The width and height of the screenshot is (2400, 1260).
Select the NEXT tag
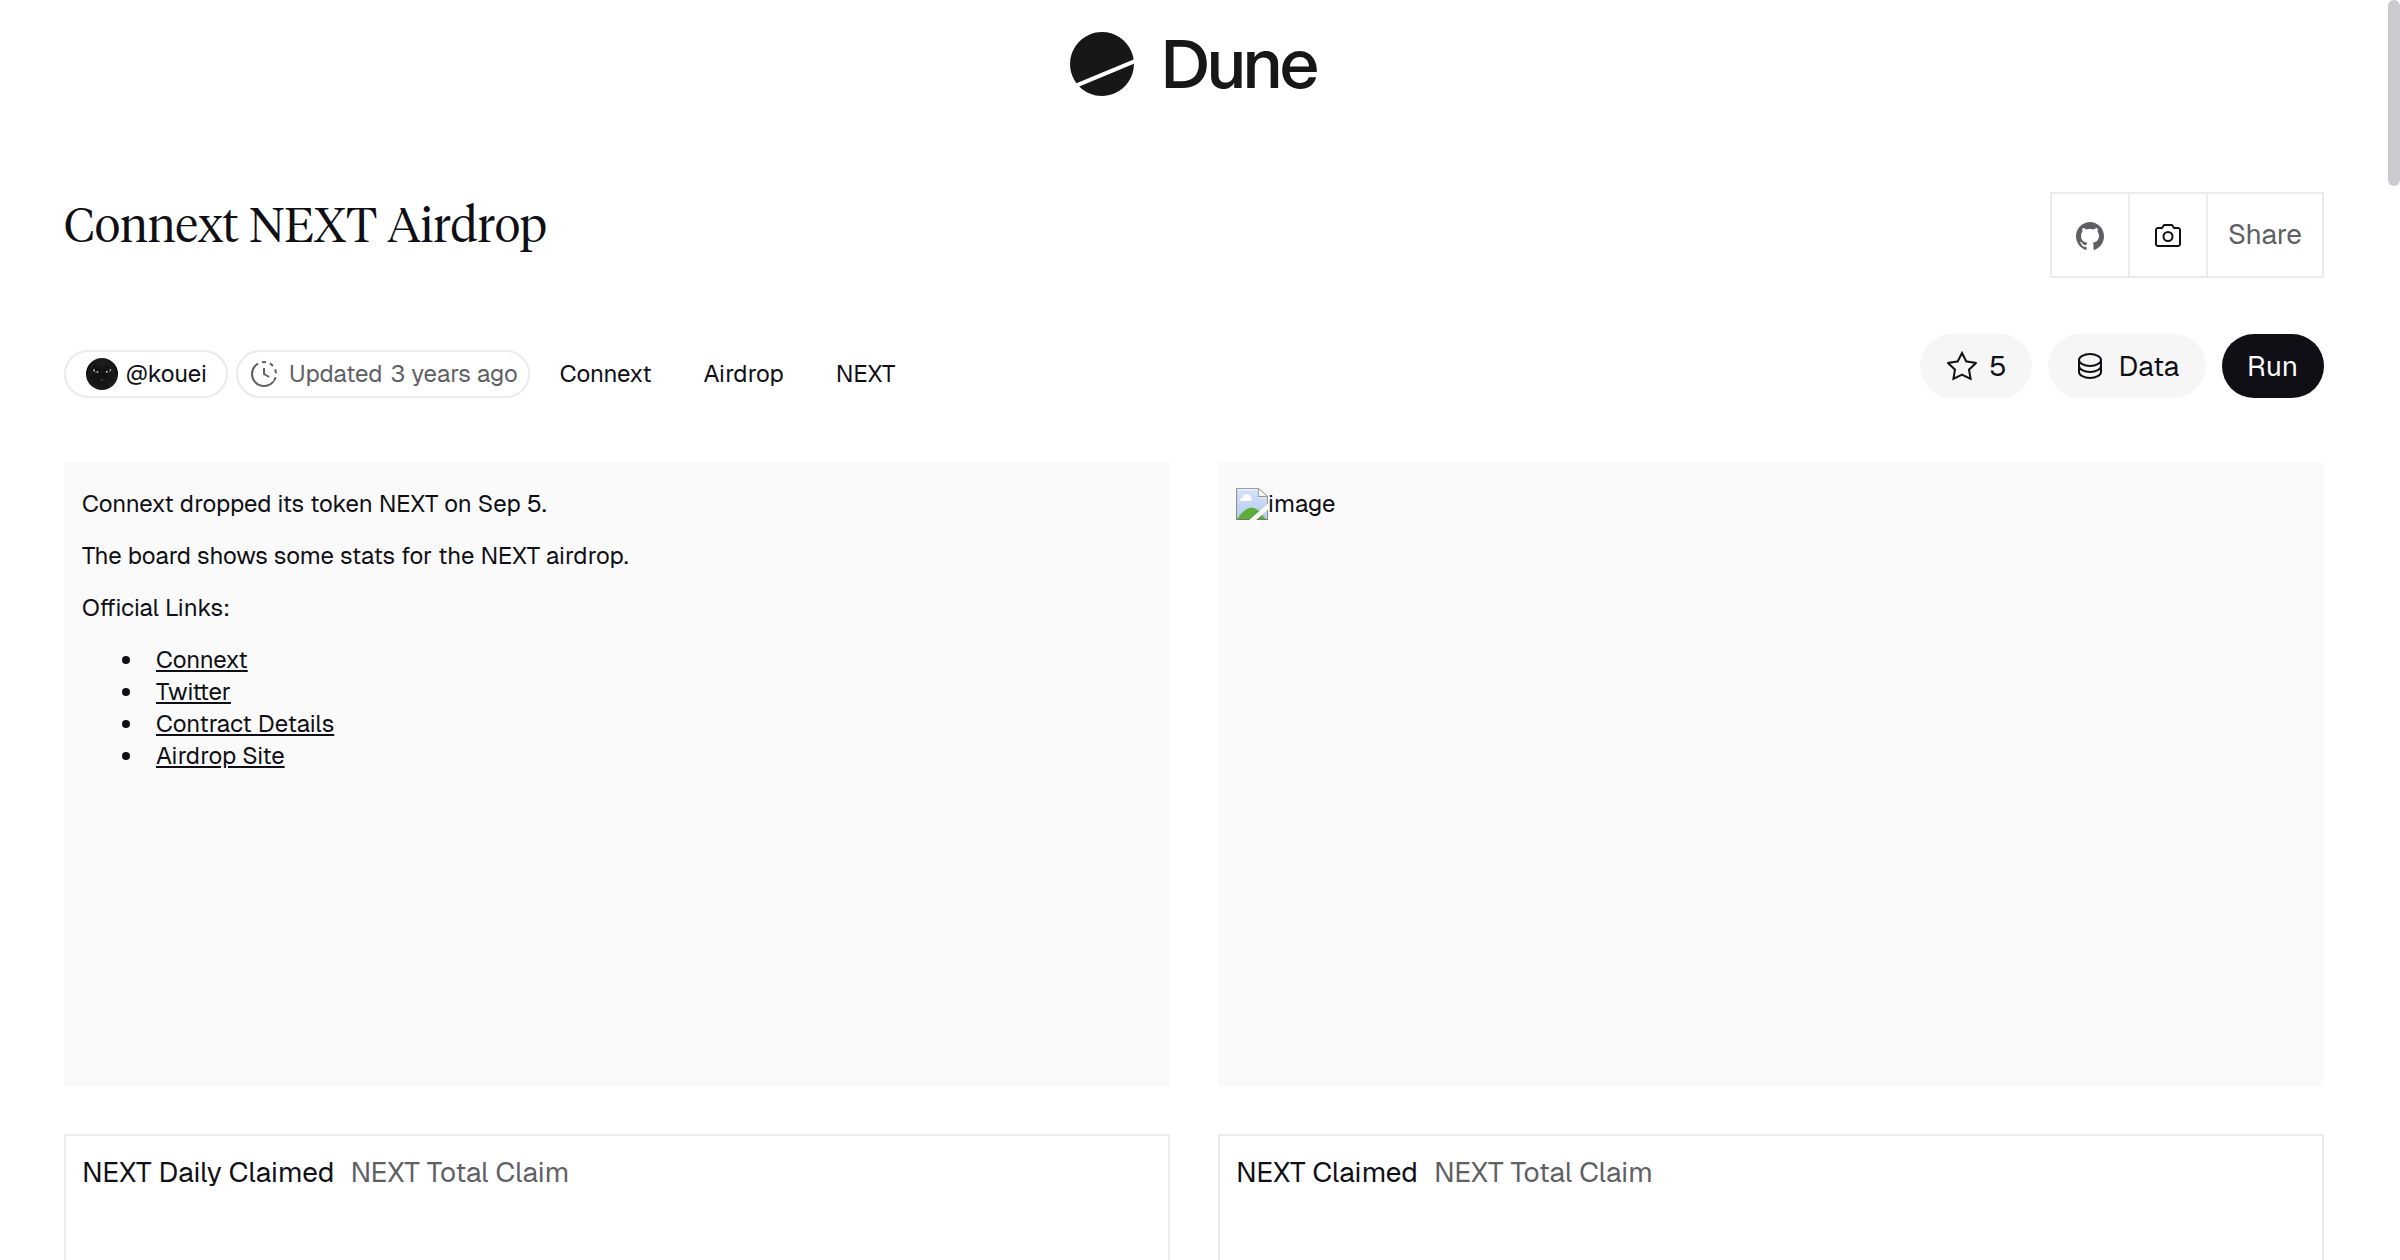click(865, 374)
